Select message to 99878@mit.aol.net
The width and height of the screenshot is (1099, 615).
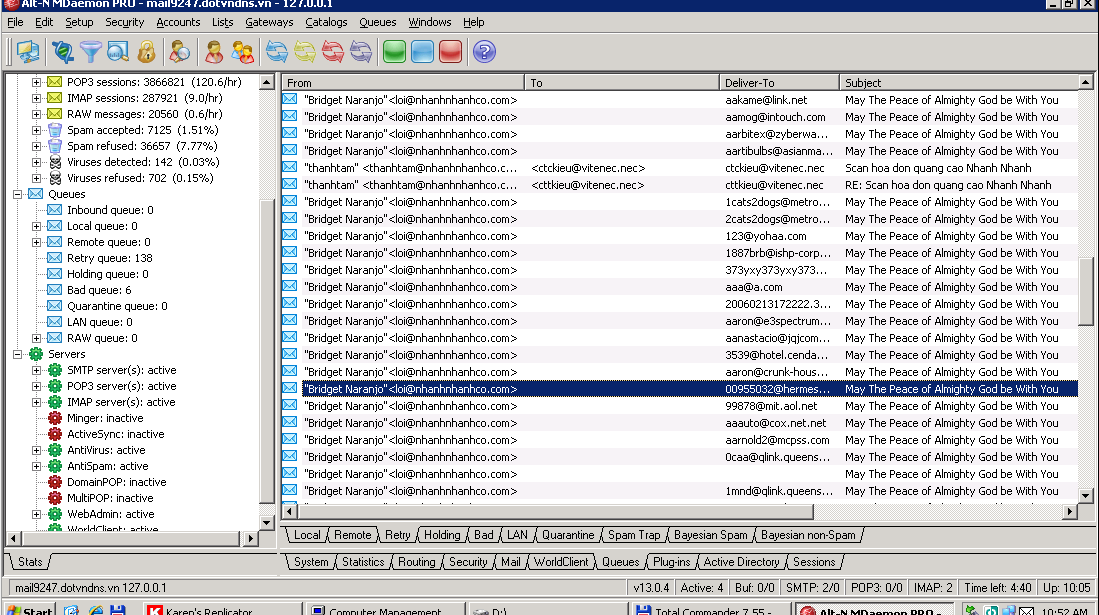(x=680, y=406)
